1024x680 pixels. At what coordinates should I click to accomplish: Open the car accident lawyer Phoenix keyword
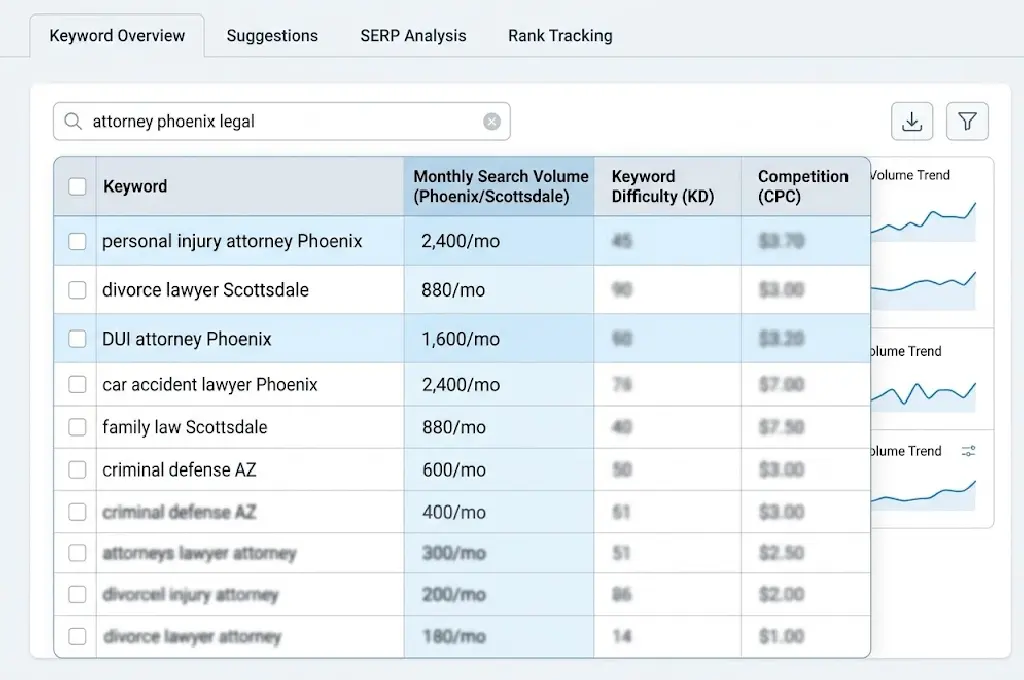210,384
